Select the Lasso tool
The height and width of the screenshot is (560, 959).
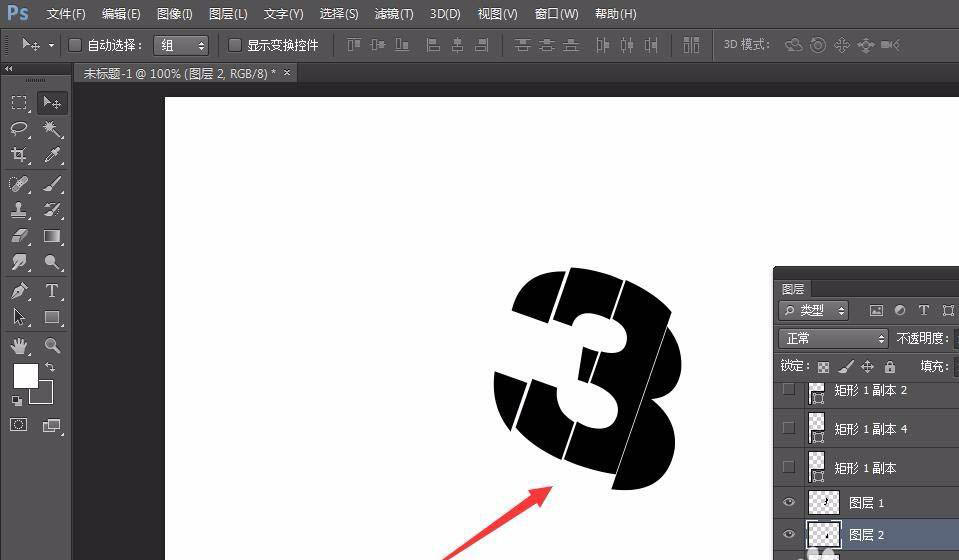[x=19, y=128]
